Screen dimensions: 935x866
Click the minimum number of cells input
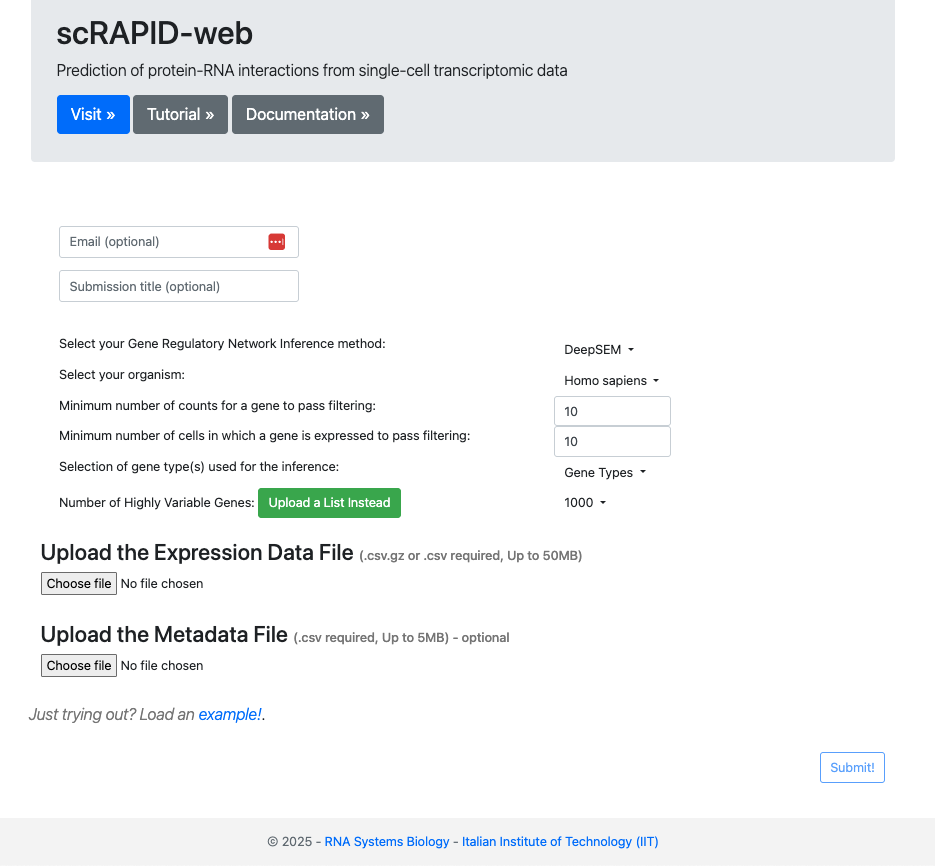click(x=612, y=441)
